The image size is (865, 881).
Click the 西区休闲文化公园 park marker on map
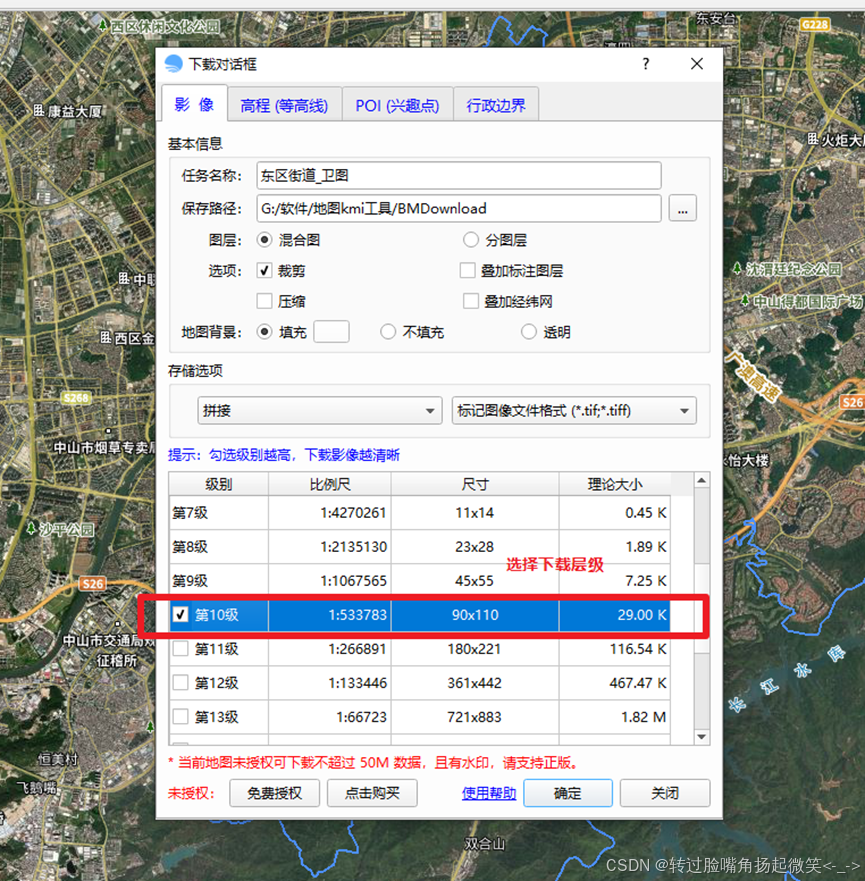(x=103, y=26)
